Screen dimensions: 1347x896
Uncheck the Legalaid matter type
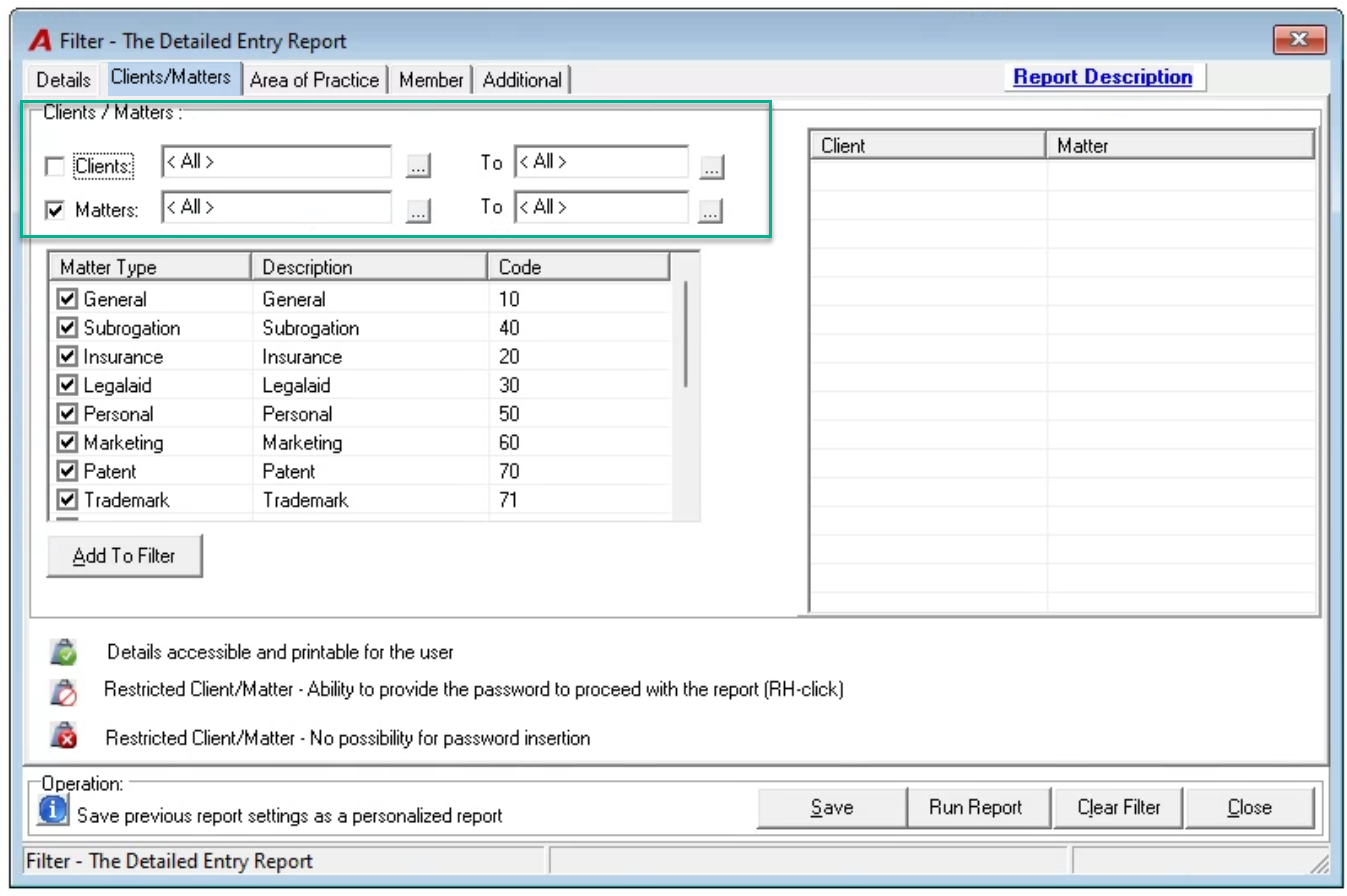68,385
